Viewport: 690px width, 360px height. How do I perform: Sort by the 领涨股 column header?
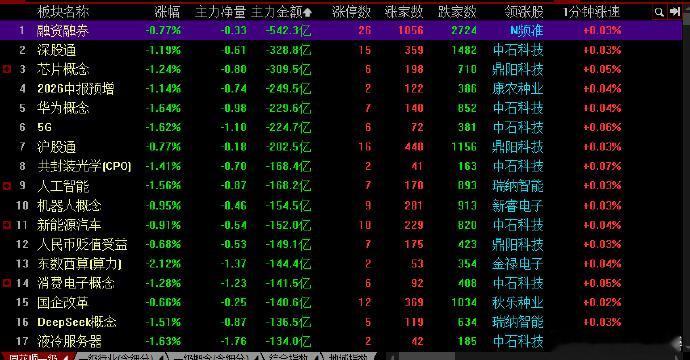pyautogui.click(x=524, y=12)
